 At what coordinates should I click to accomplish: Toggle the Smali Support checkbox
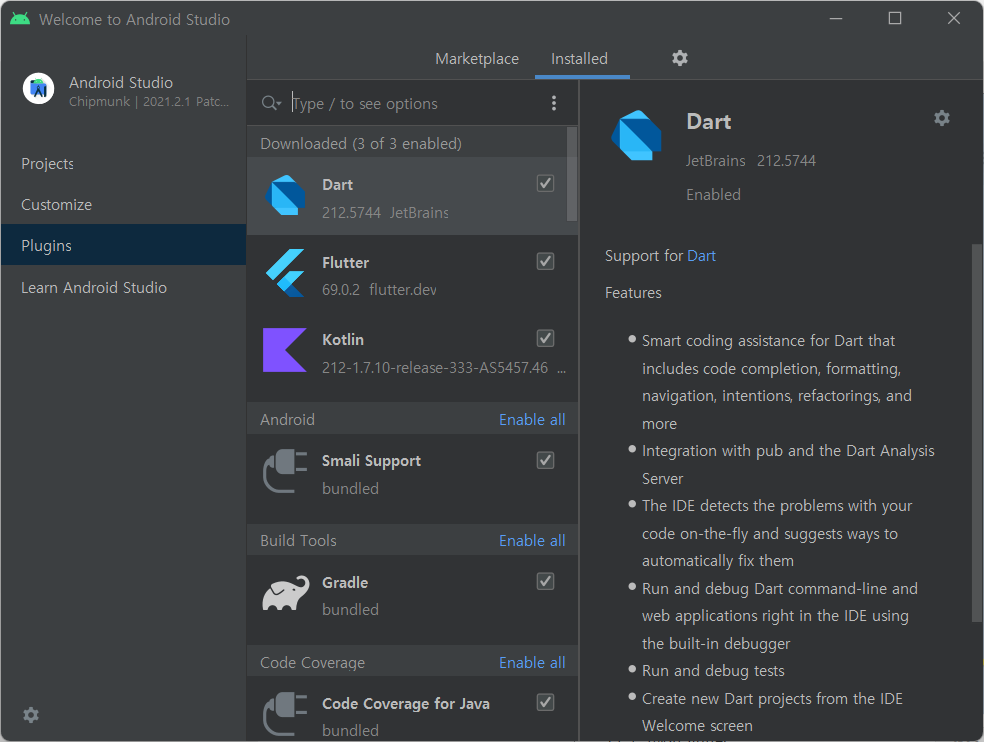point(545,460)
